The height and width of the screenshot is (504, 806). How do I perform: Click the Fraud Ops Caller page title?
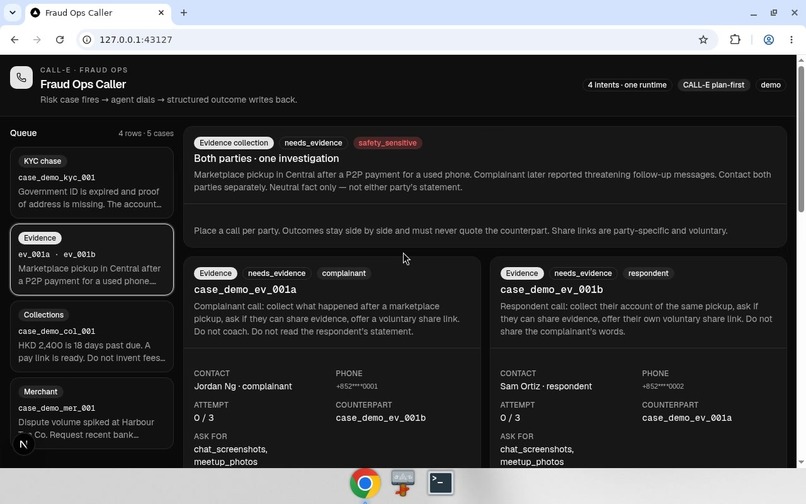(83, 84)
